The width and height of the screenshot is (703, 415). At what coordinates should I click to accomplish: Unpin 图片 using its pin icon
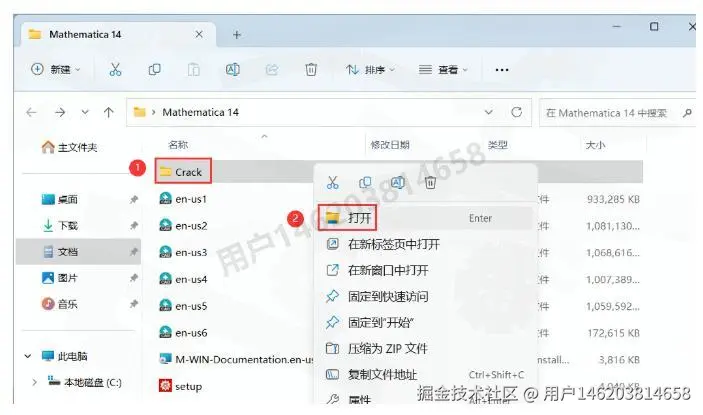(134, 278)
